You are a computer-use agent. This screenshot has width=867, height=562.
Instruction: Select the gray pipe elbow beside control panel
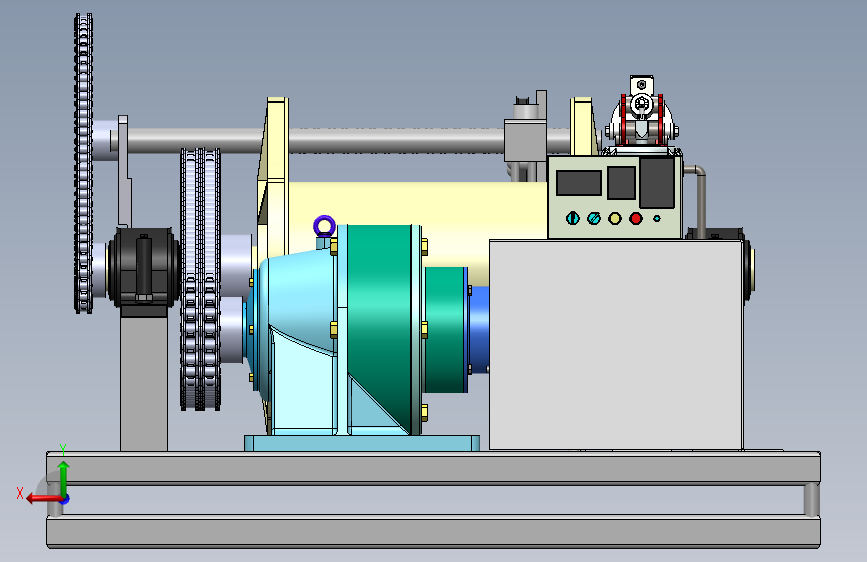(x=697, y=200)
